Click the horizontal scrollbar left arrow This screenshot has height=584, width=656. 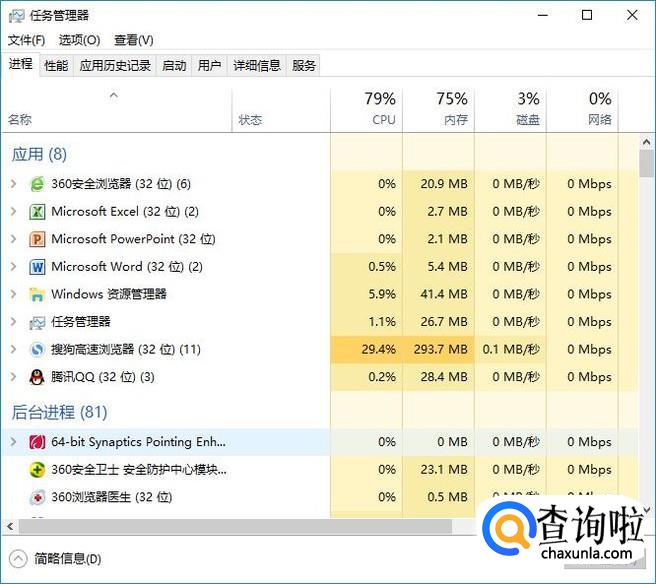coord(10,526)
